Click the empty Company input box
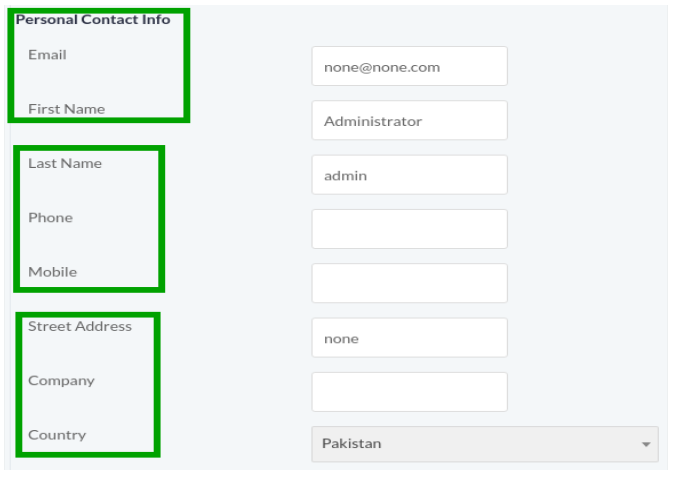676x478 pixels. (x=409, y=392)
